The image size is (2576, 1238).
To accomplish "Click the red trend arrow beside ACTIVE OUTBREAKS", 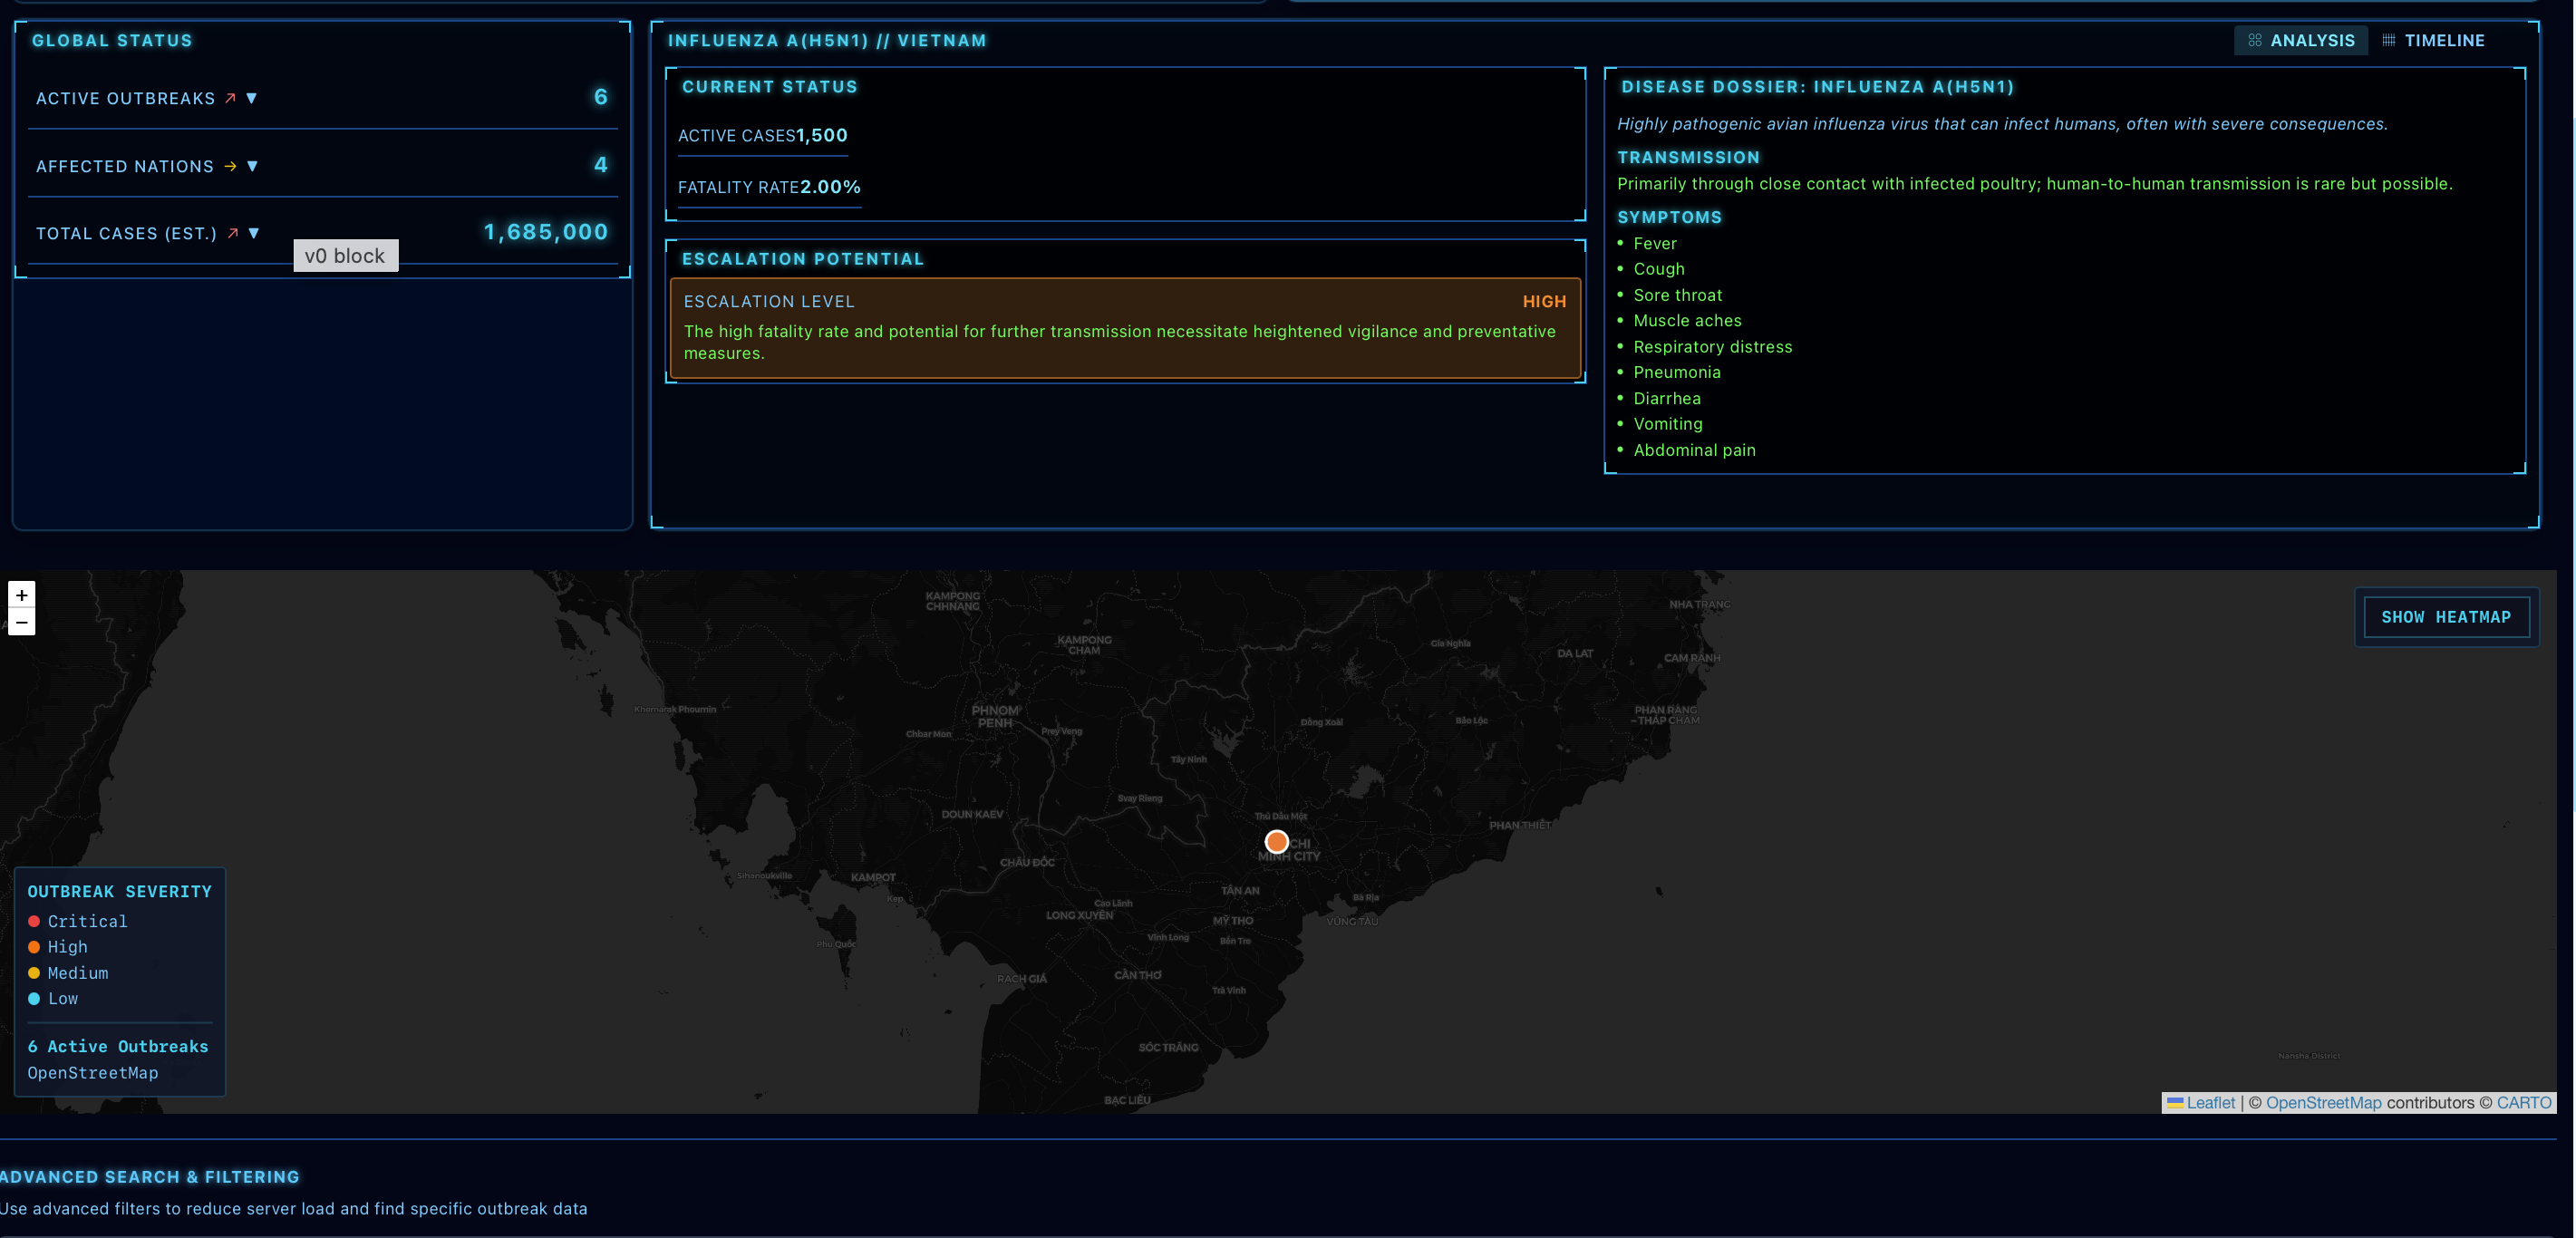I will click(231, 98).
